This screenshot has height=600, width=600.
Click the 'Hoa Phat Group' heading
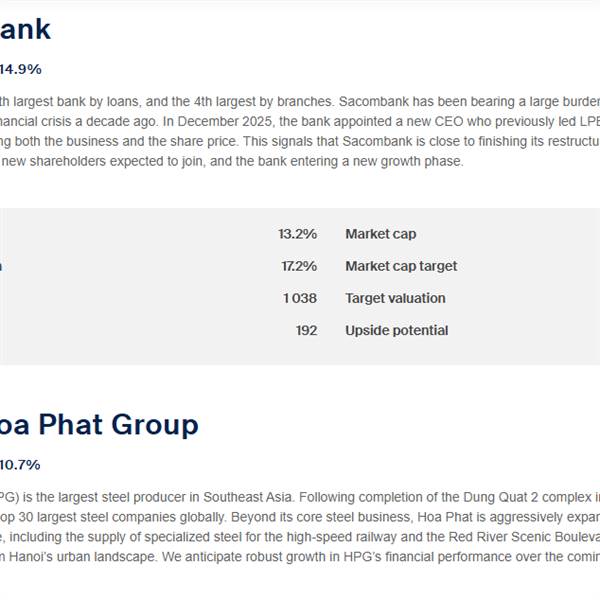coord(99,424)
